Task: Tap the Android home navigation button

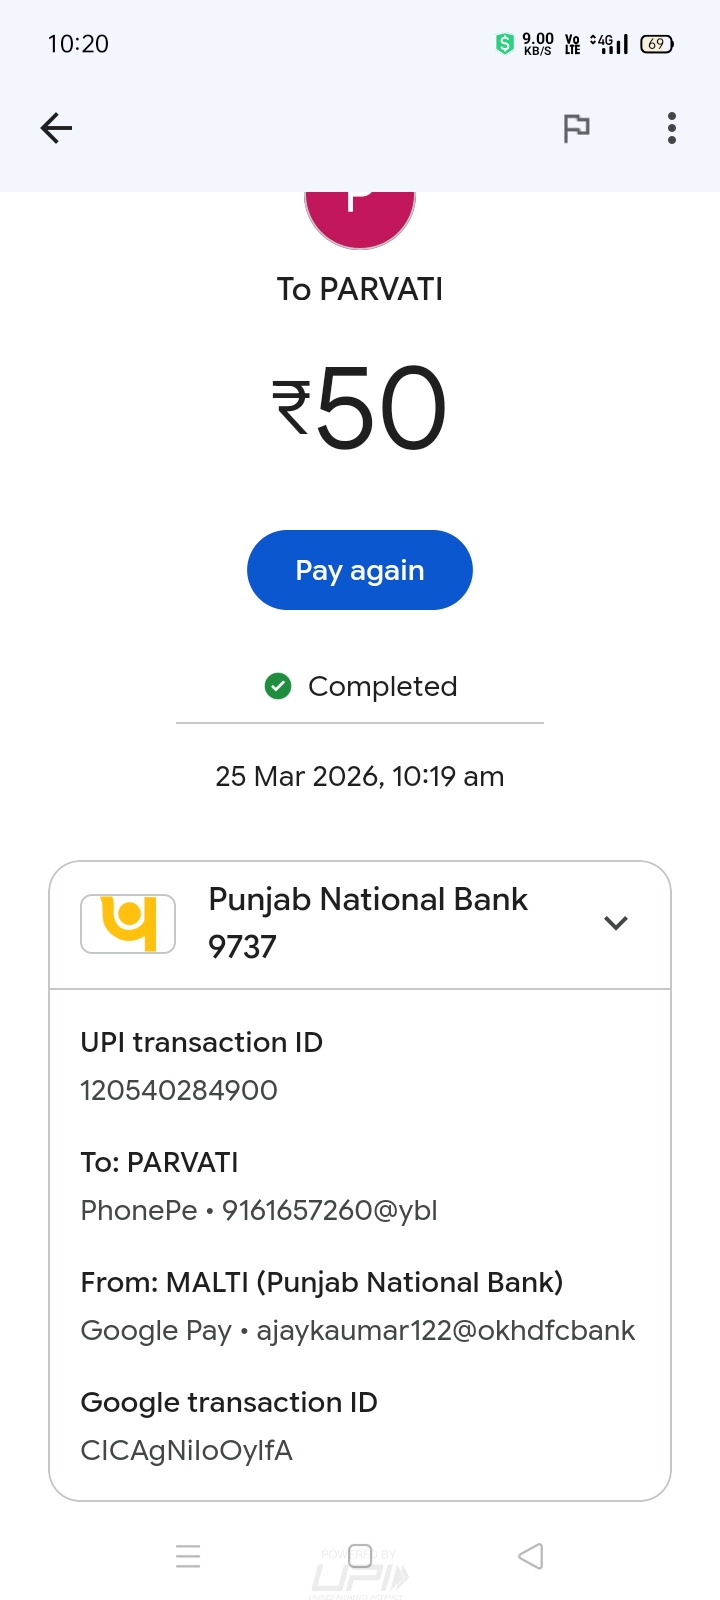Action: (360, 1556)
